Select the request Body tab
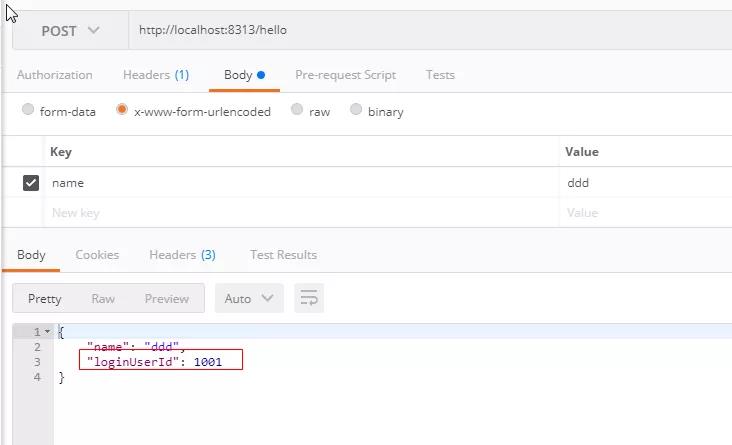This screenshot has height=445, width=732. (244, 75)
